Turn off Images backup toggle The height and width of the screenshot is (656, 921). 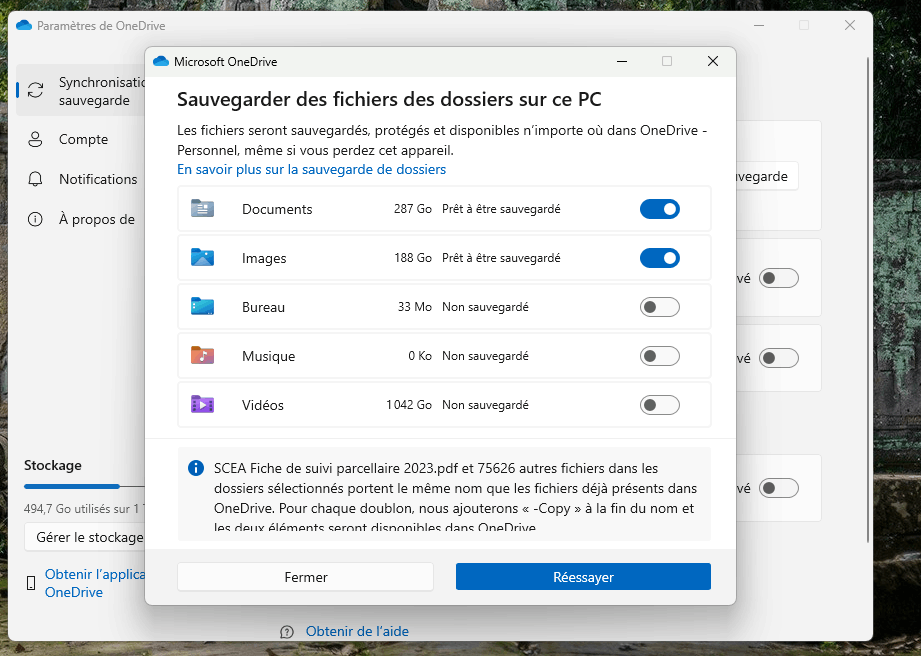pos(660,258)
